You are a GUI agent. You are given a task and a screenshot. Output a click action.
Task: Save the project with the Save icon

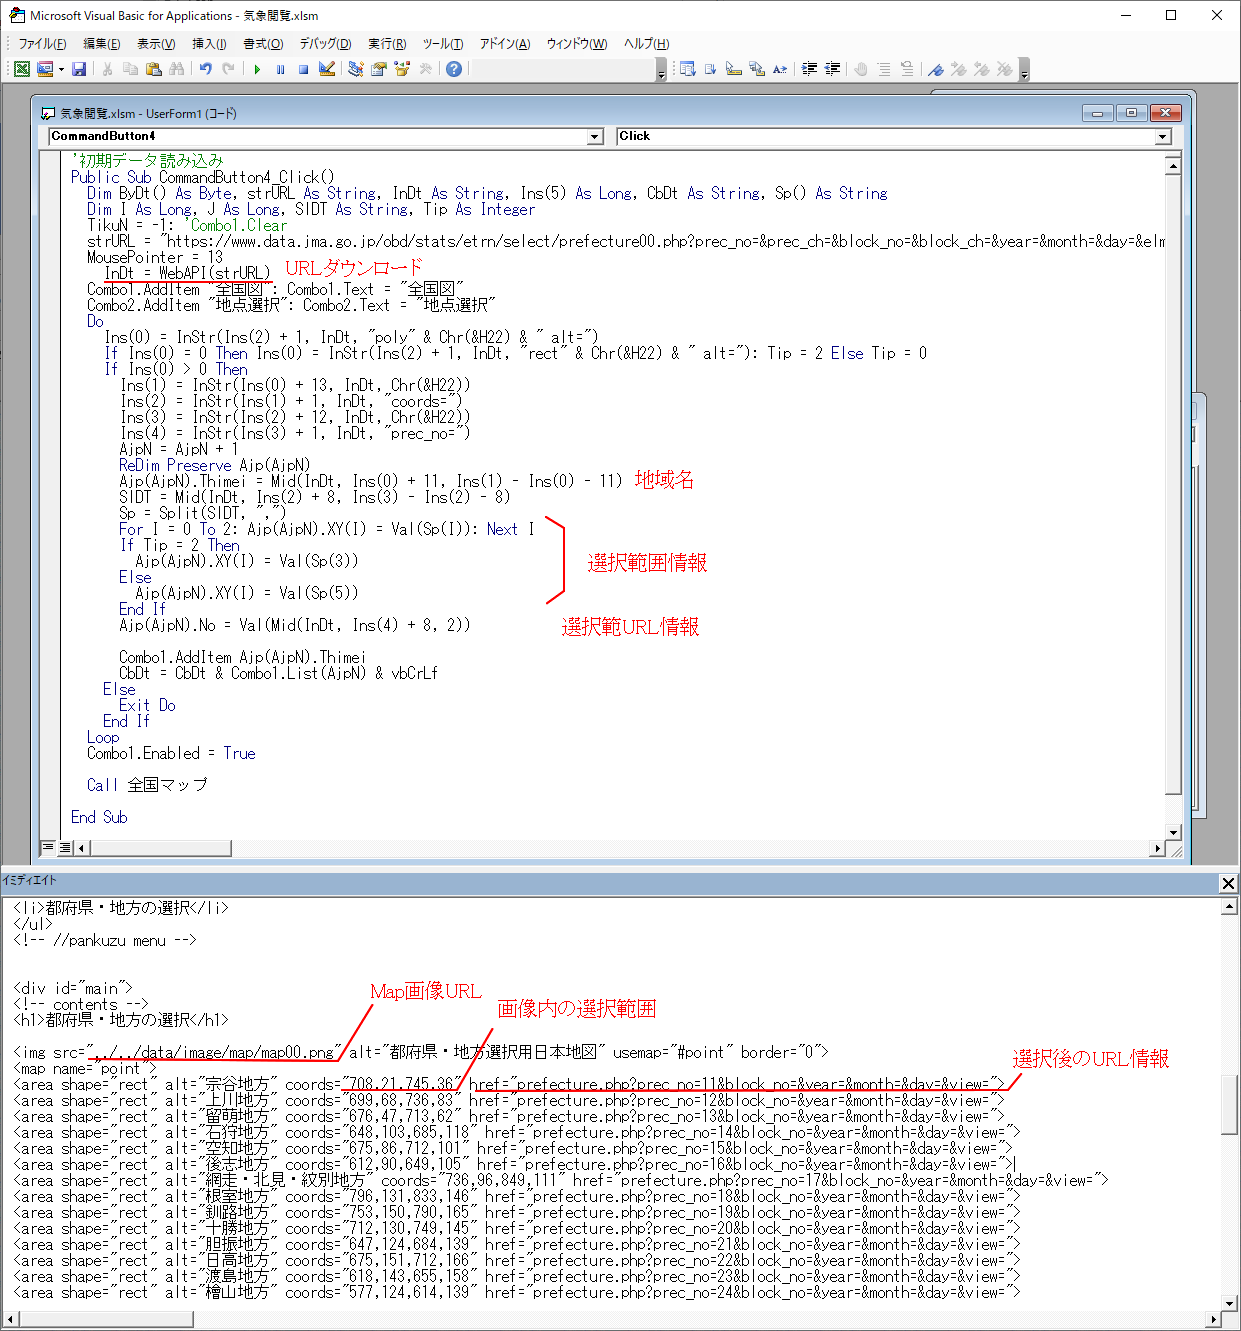click(79, 69)
